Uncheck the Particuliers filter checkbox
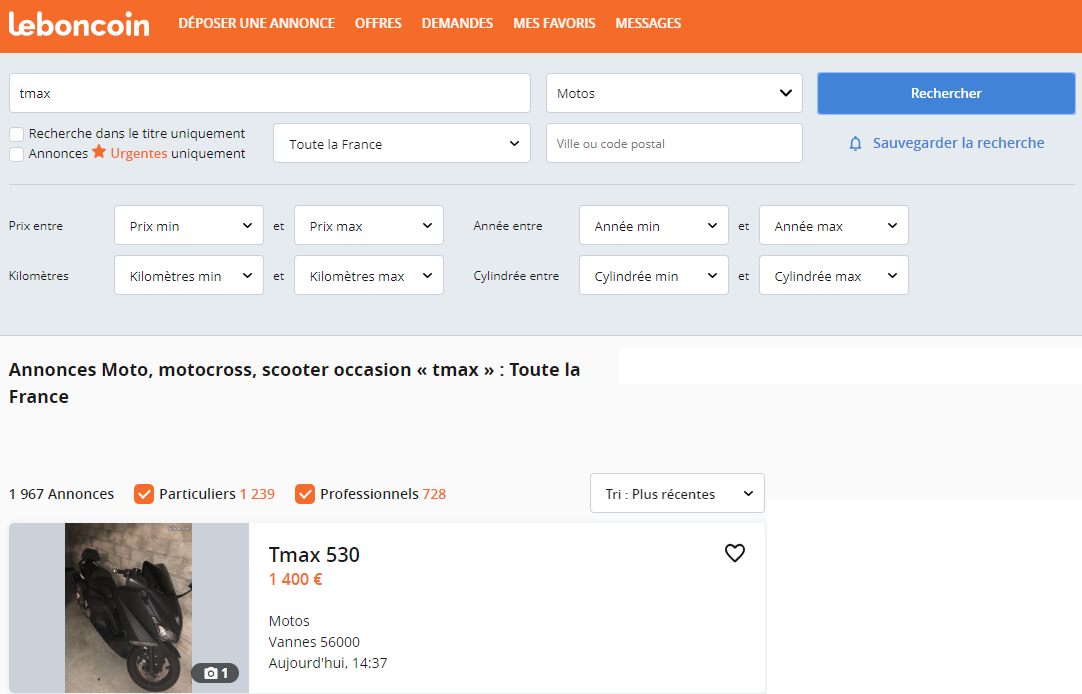This screenshot has width=1082, height=694. 144,494
